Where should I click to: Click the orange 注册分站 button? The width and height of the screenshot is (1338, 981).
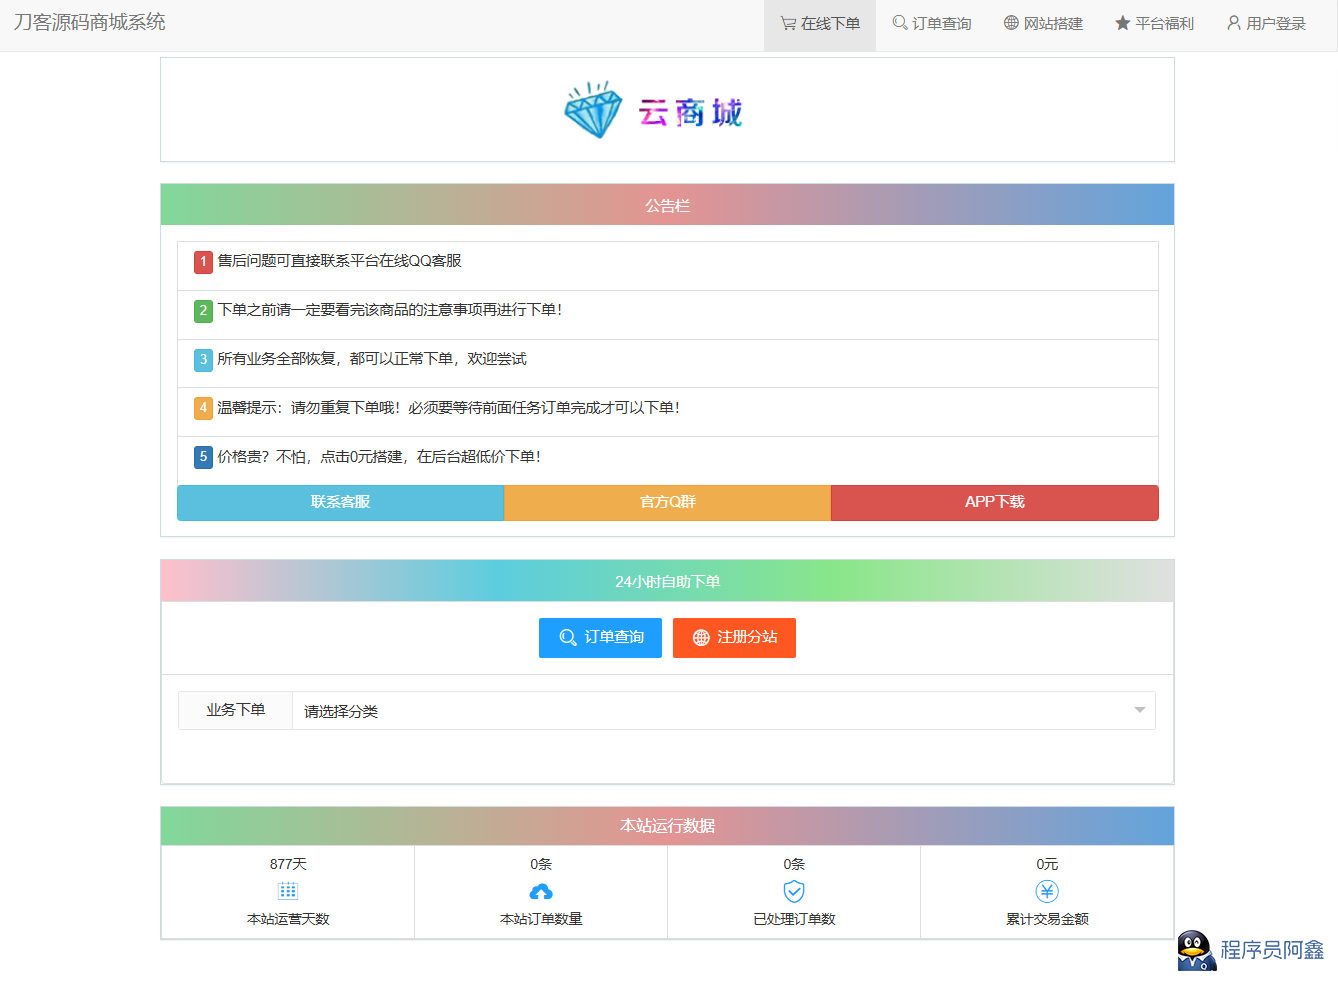click(734, 638)
